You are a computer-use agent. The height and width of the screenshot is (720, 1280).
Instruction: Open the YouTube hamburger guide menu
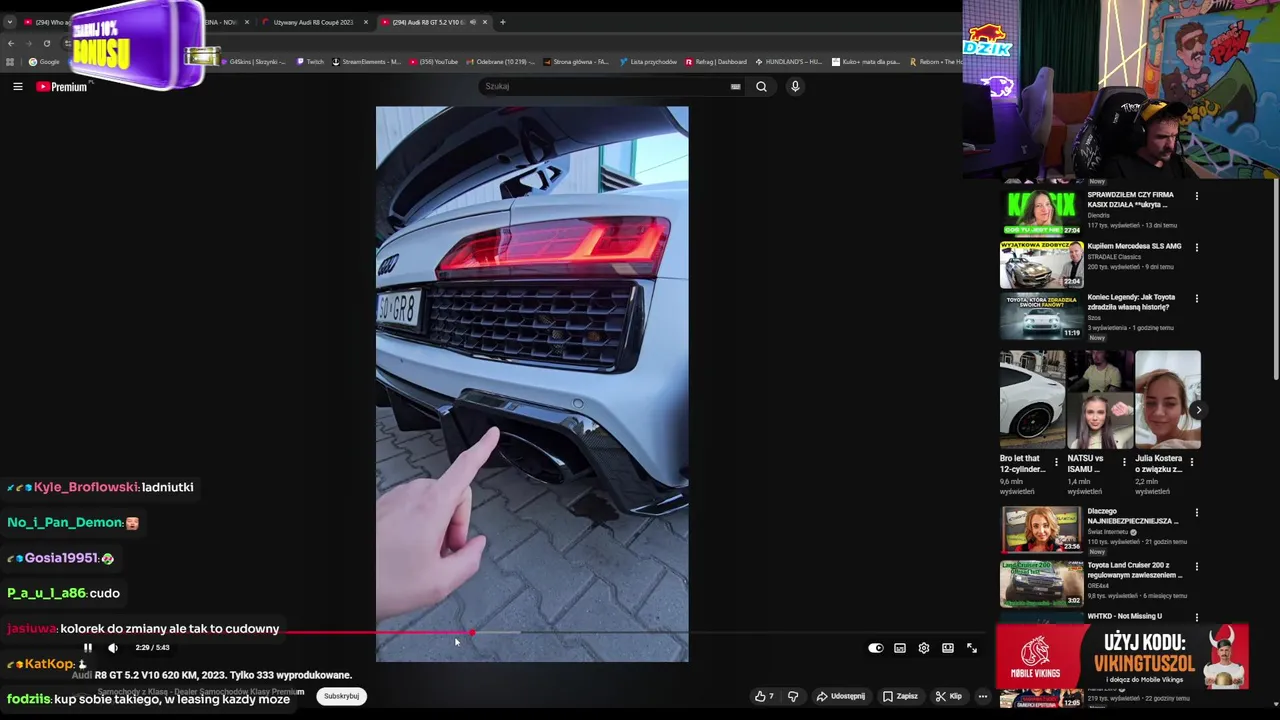click(17, 87)
